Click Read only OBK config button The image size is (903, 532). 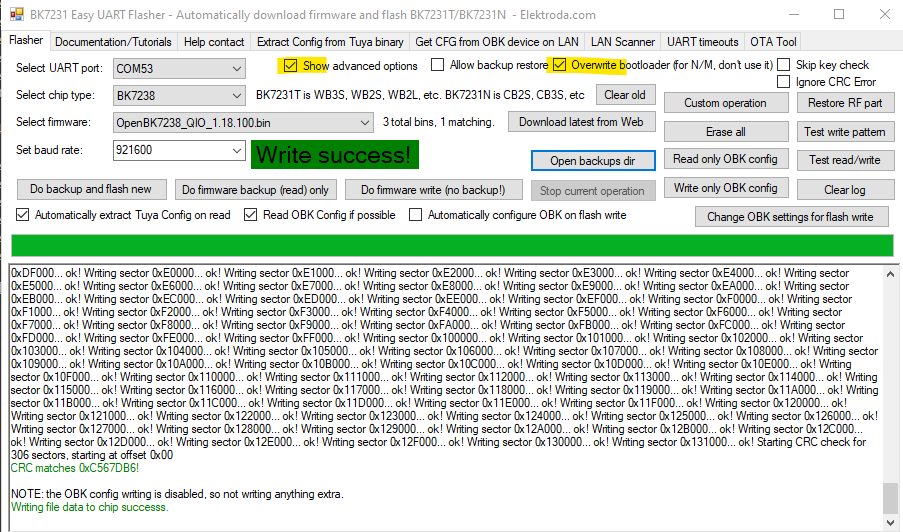[x=725, y=159]
